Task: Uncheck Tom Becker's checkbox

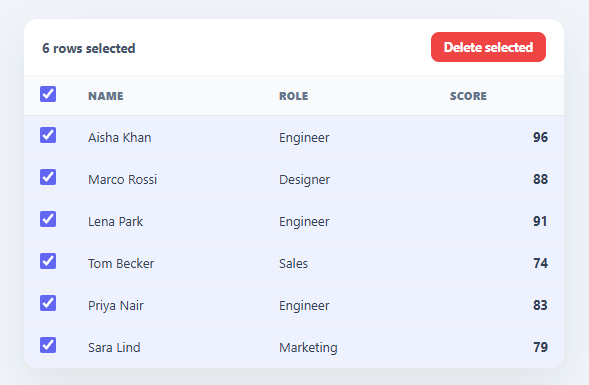Action: tap(48, 261)
